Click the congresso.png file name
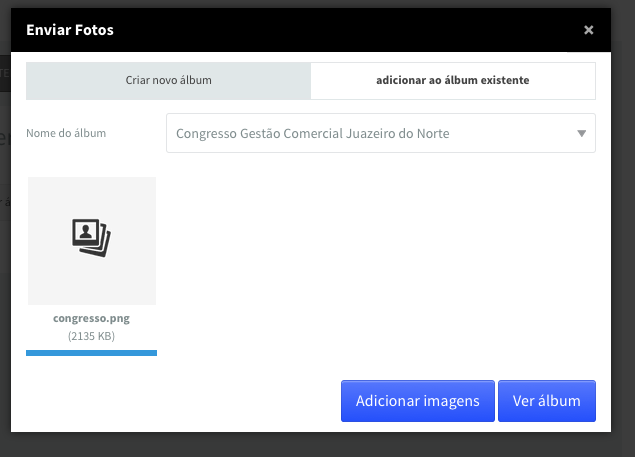This screenshot has width=635, height=457. [92, 318]
